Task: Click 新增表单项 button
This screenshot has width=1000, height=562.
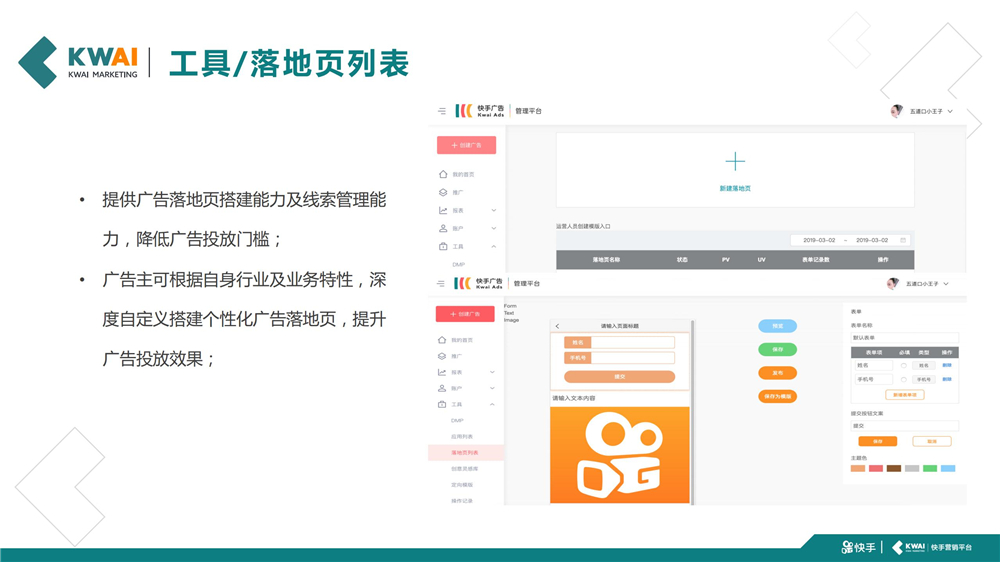Action: pos(905,395)
